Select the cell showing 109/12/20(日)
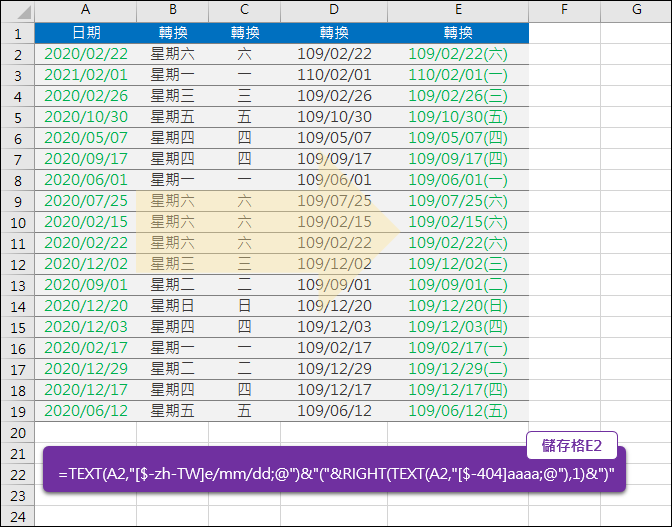672x527 pixels. (x=458, y=306)
